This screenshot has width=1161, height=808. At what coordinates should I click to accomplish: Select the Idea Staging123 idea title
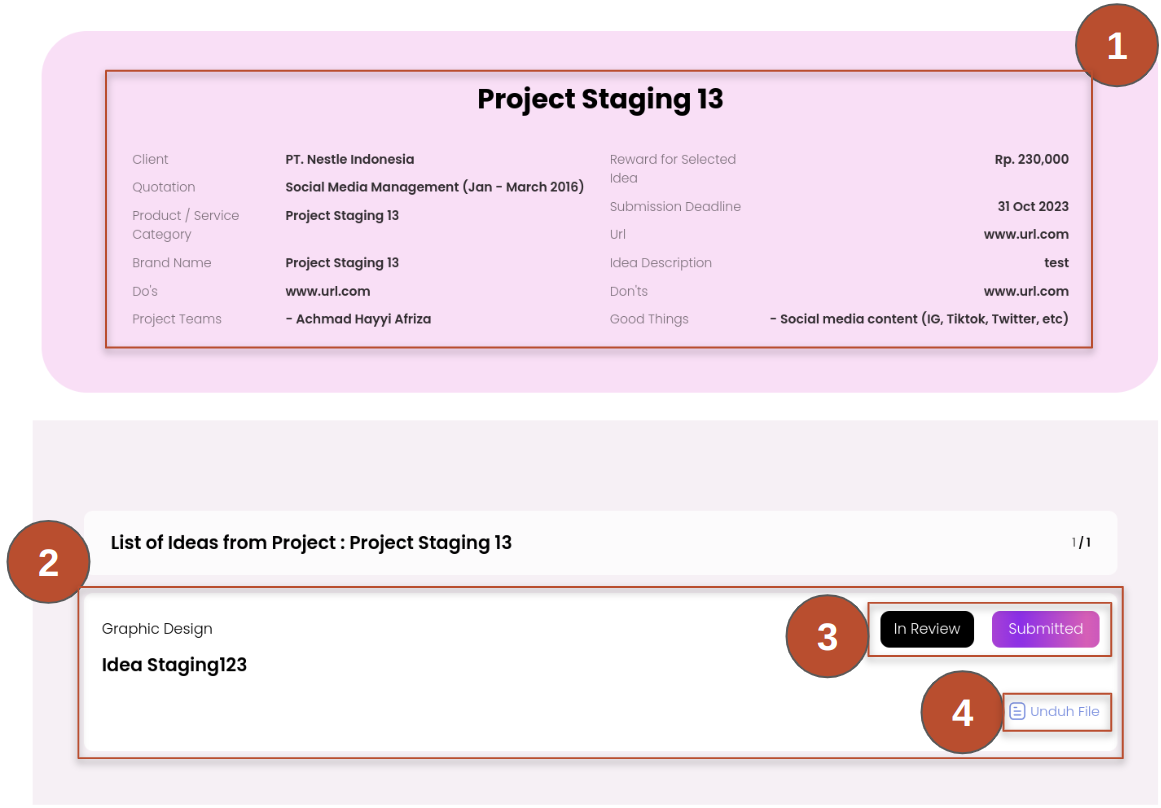point(174,665)
